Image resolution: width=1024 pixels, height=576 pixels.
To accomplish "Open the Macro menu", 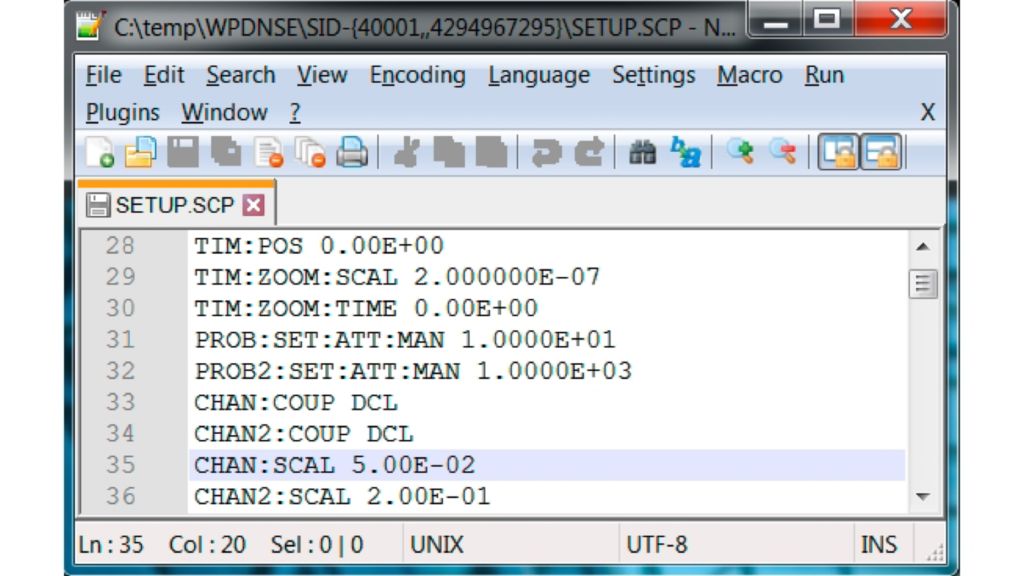I will (749, 75).
